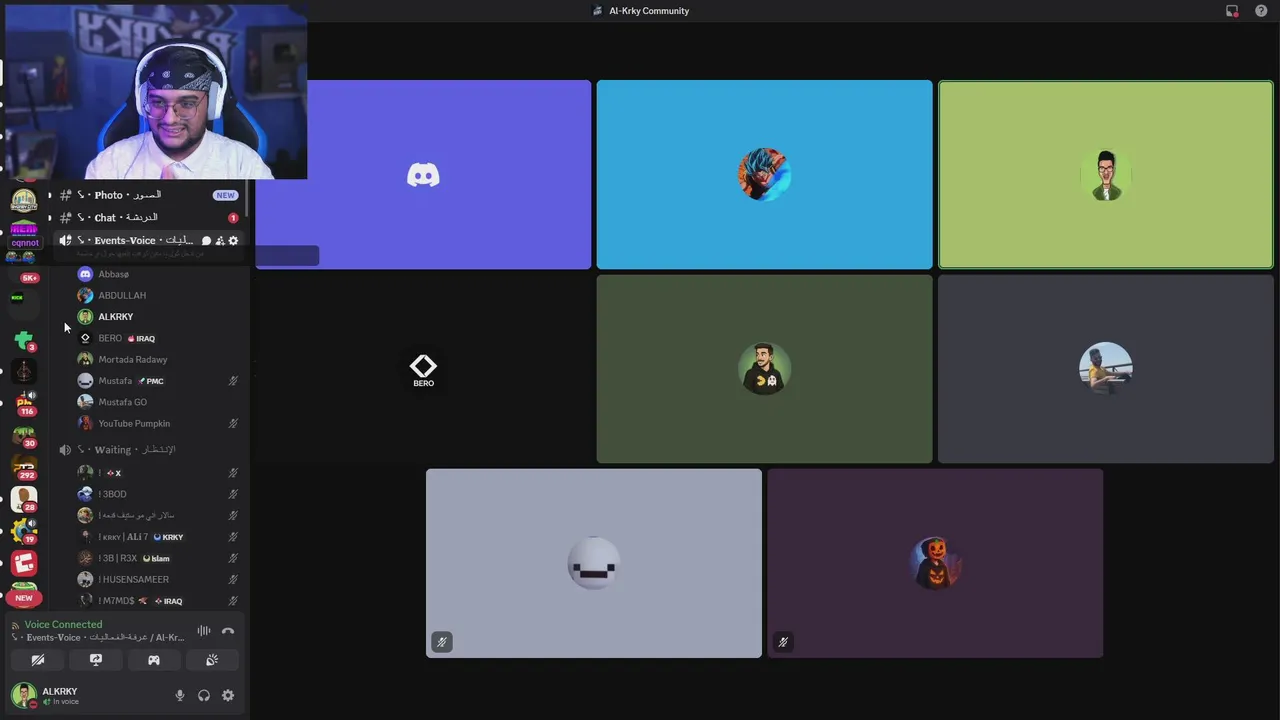
Task: Open noise suppression waveform icon
Action: pos(204,631)
